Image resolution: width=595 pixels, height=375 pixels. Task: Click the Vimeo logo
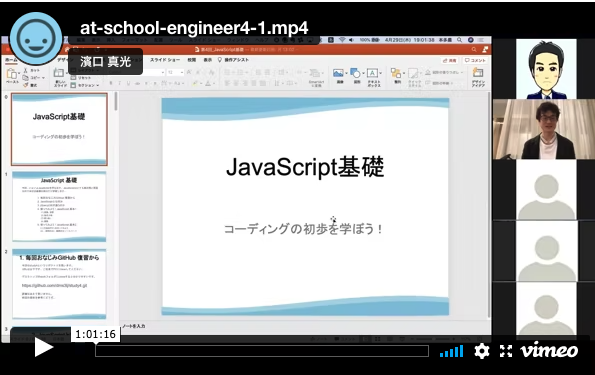pos(549,350)
